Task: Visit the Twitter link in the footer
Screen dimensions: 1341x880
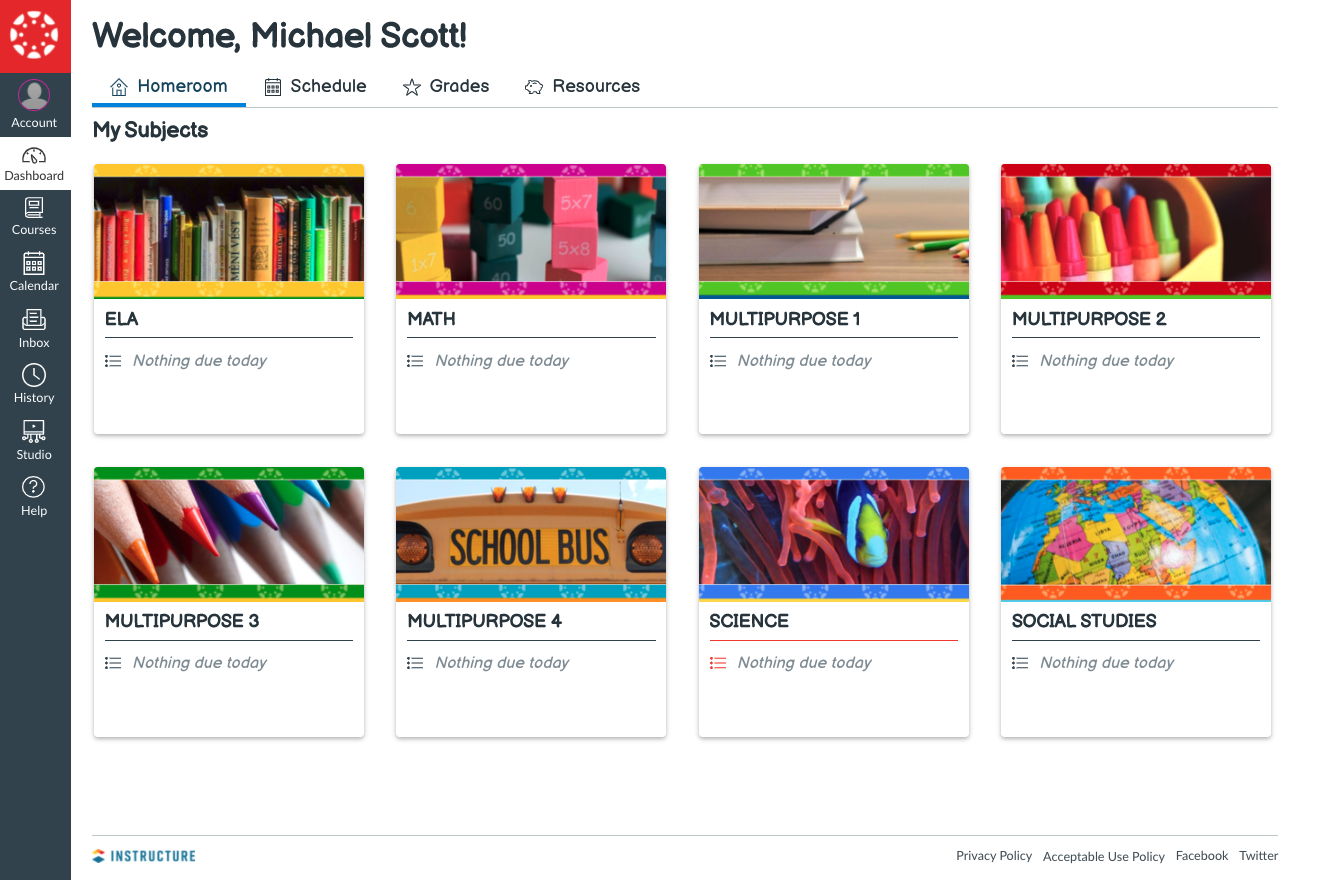Action: tap(1258, 855)
